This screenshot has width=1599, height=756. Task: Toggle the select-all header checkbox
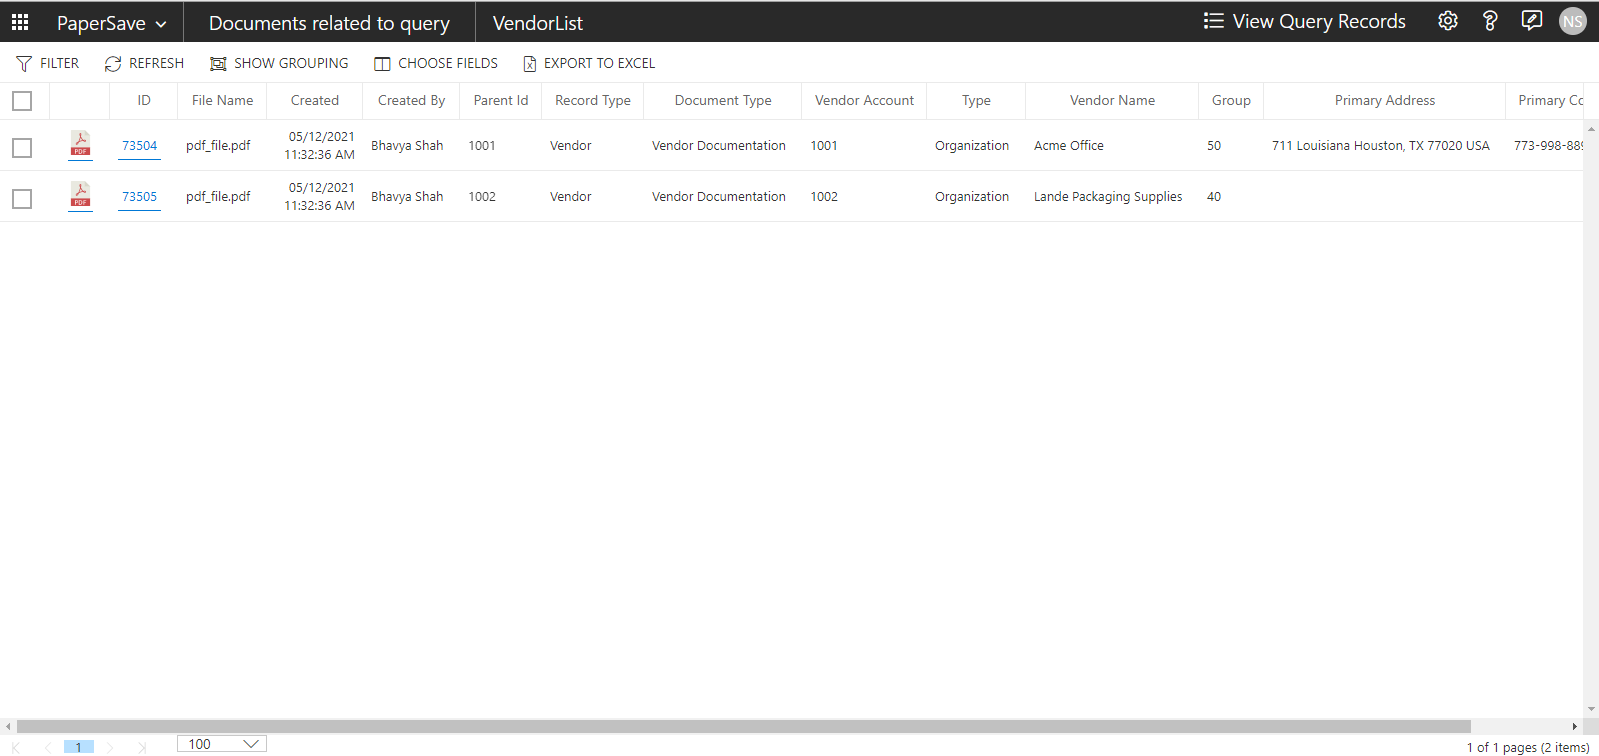(22, 101)
